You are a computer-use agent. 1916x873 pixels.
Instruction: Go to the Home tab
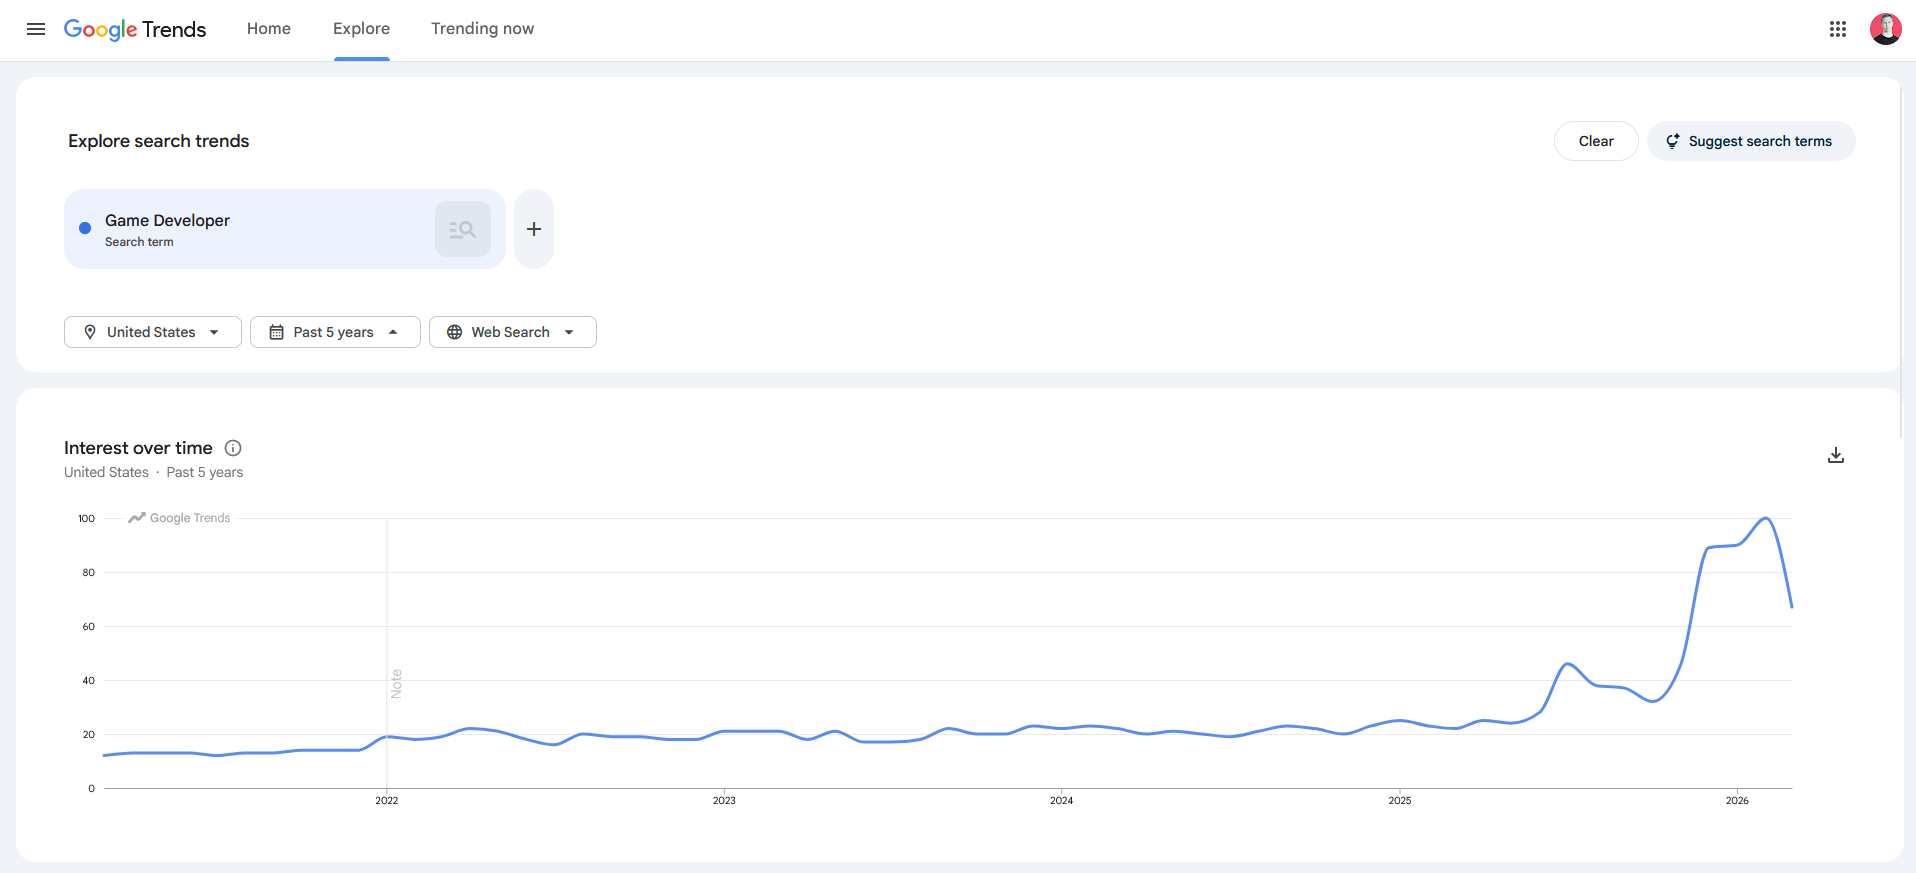[269, 29]
